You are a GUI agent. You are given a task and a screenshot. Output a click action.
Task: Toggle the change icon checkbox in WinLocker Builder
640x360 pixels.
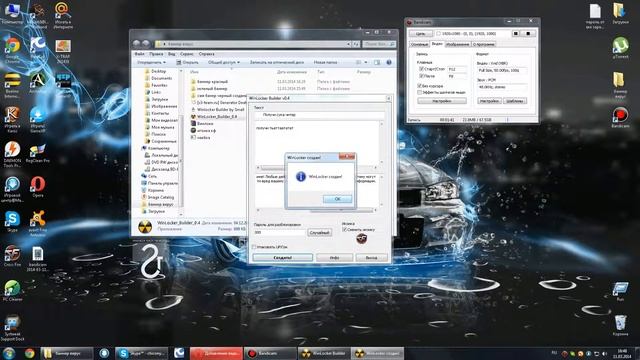(x=344, y=230)
